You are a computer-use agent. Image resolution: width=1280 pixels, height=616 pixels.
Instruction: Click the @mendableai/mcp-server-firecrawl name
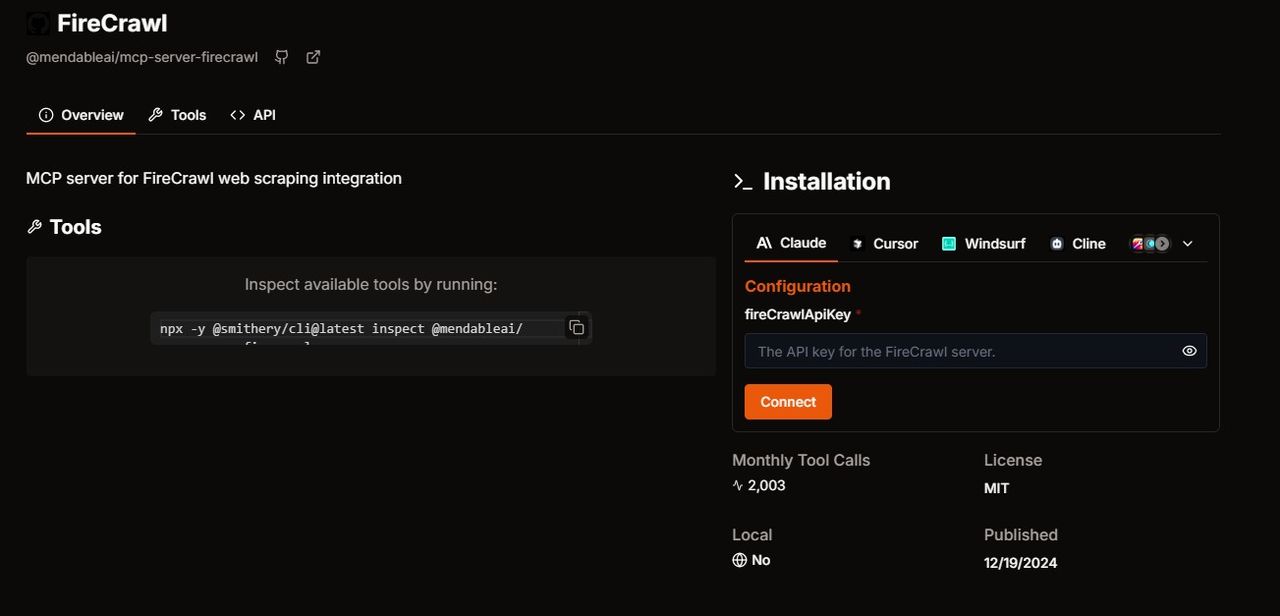142,57
